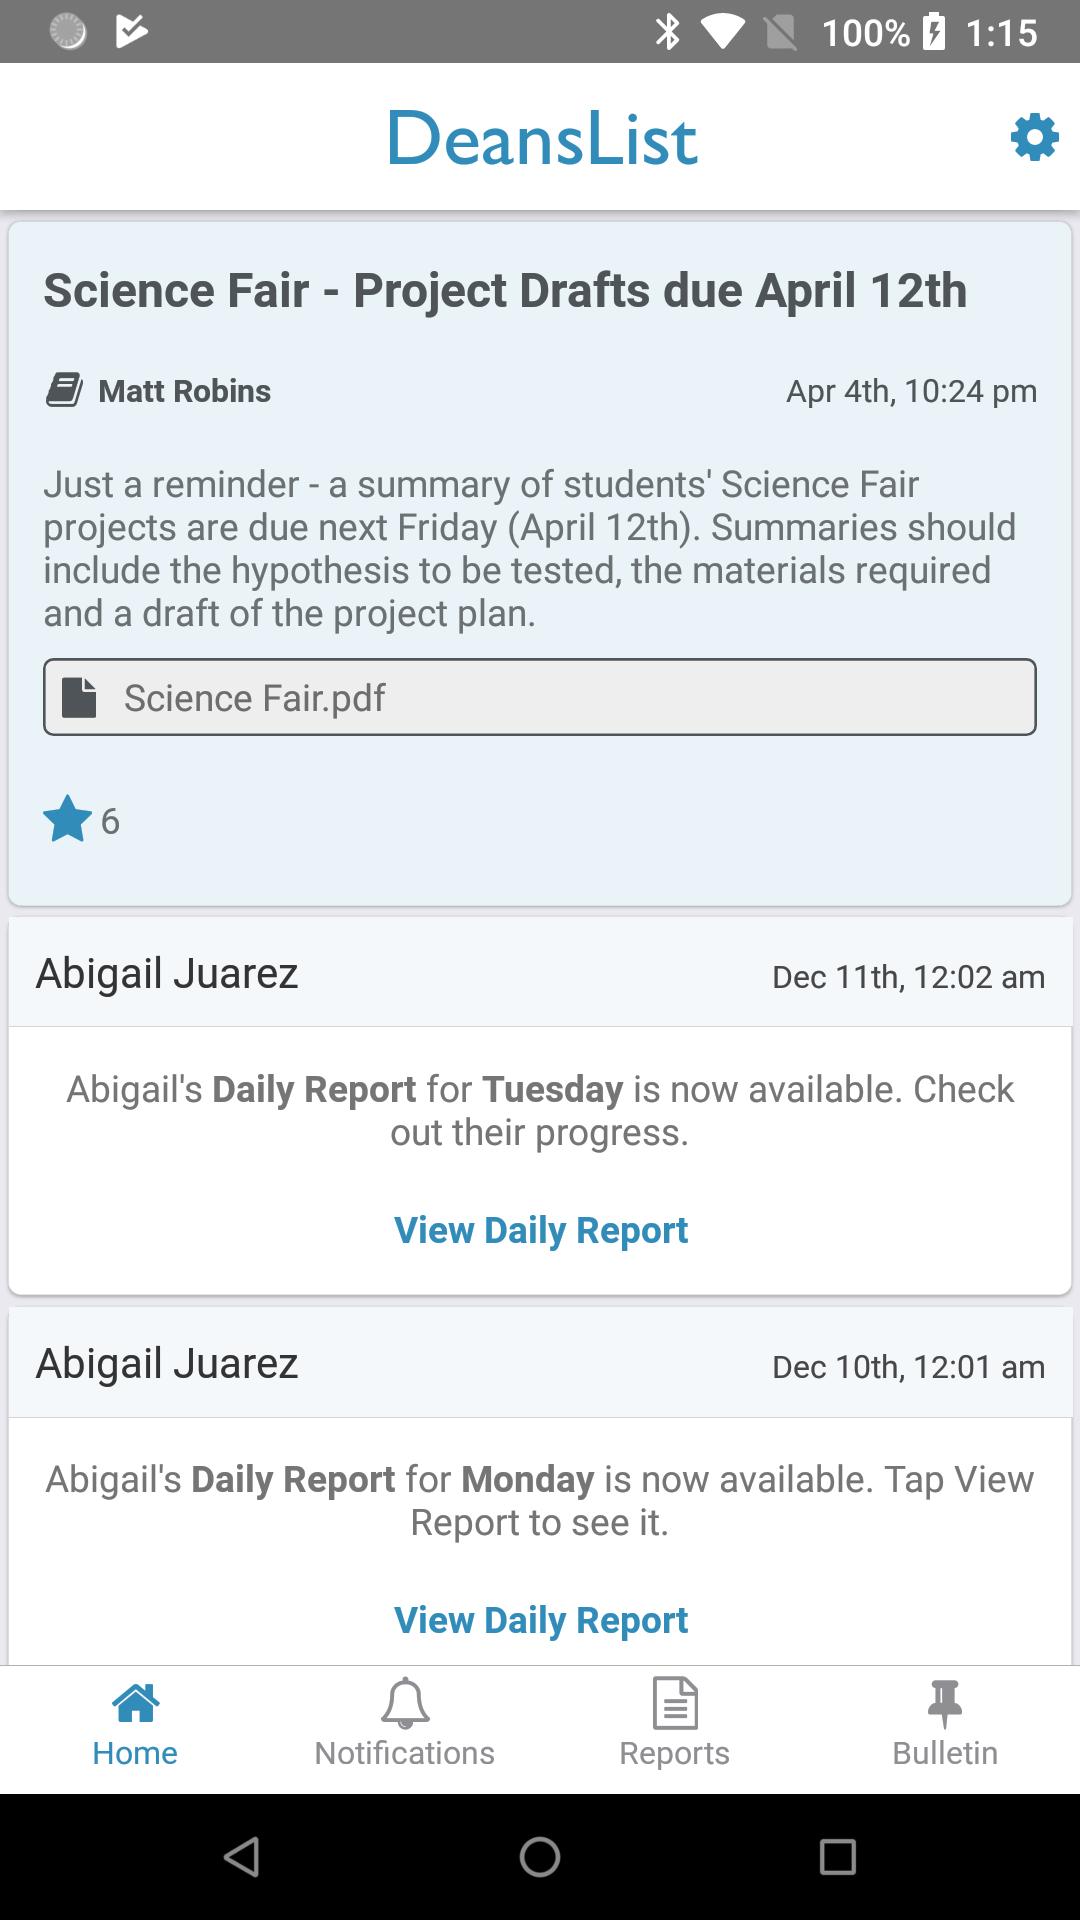
Task: View Daily Report for Tuesday
Action: click(541, 1230)
